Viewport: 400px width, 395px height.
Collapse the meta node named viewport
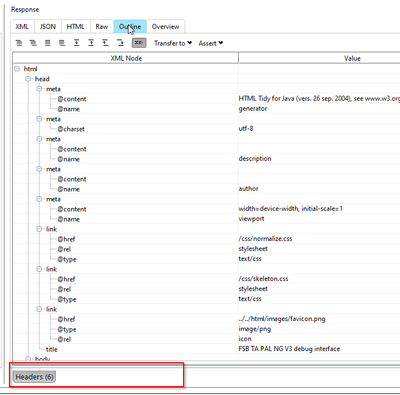(x=39, y=199)
